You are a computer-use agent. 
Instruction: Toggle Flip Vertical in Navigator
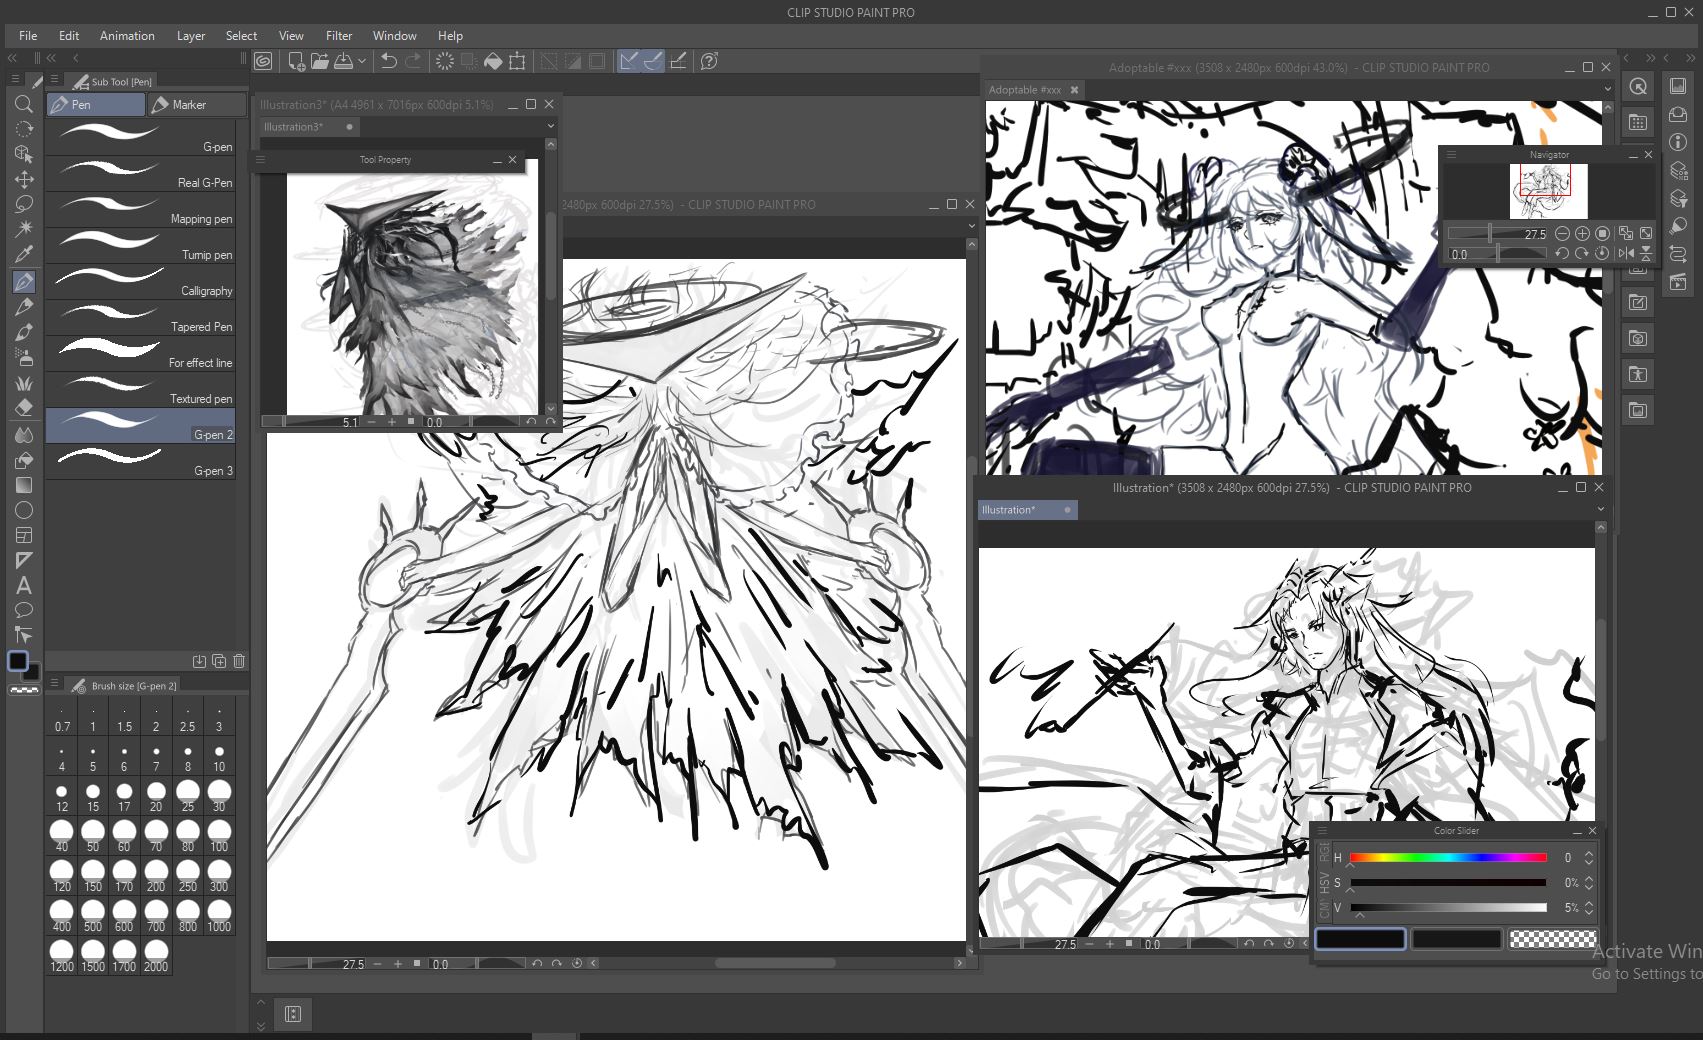tap(1646, 253)
